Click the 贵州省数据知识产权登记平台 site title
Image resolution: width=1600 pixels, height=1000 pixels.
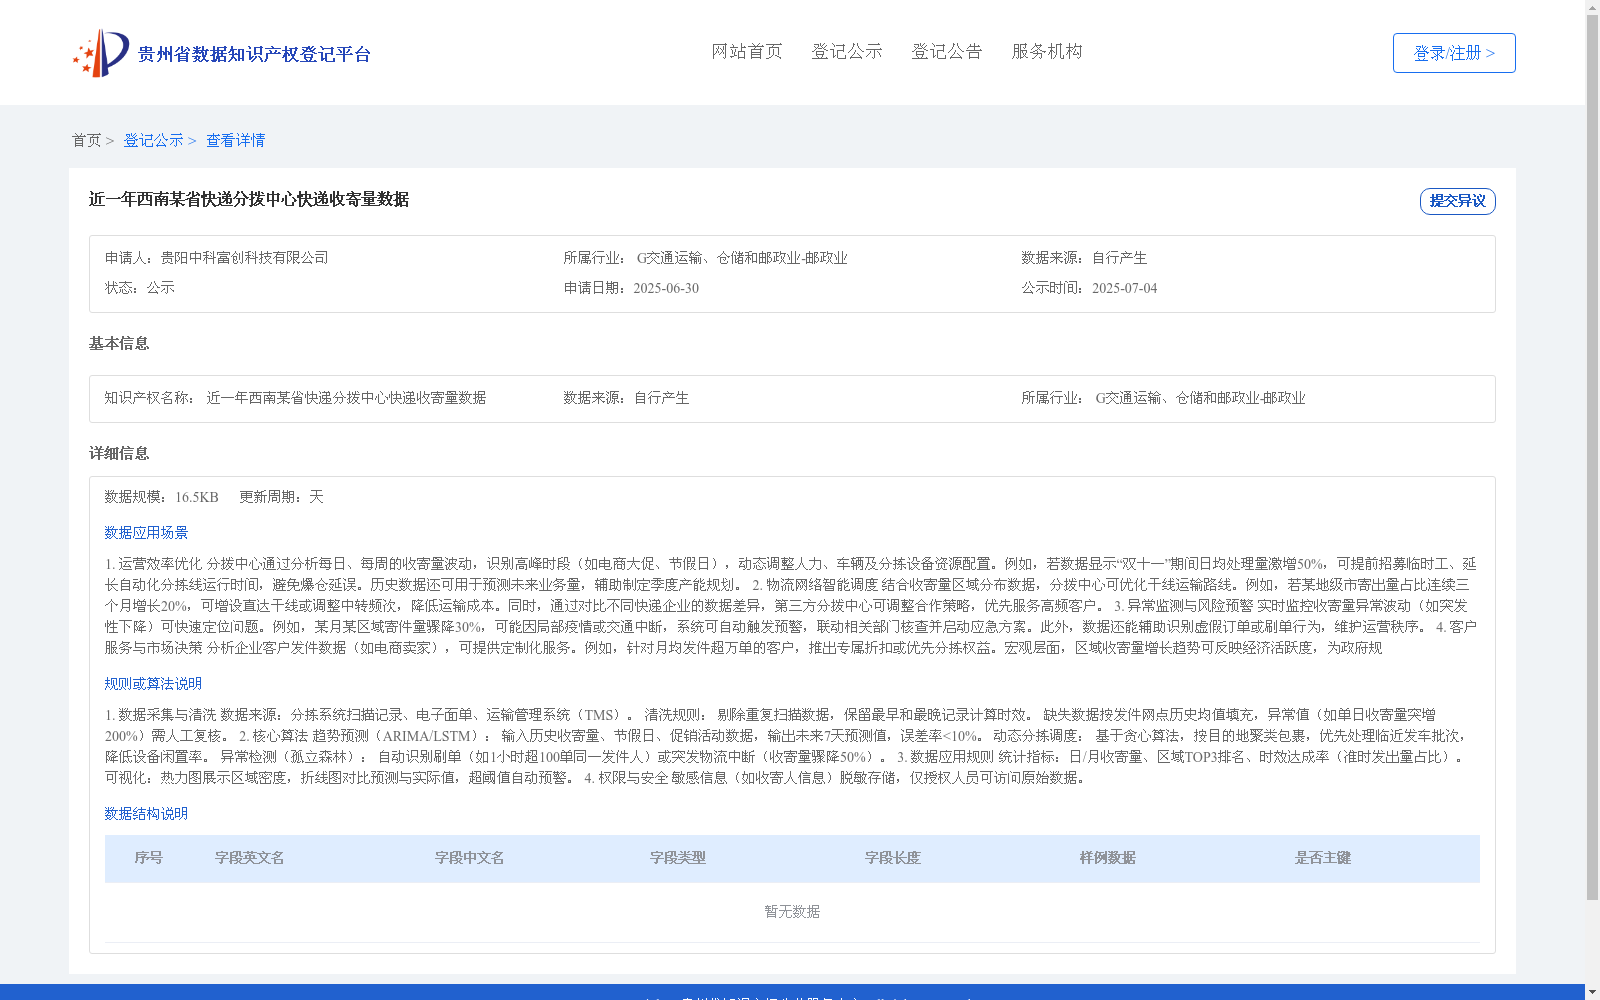(x=254, y=54)
